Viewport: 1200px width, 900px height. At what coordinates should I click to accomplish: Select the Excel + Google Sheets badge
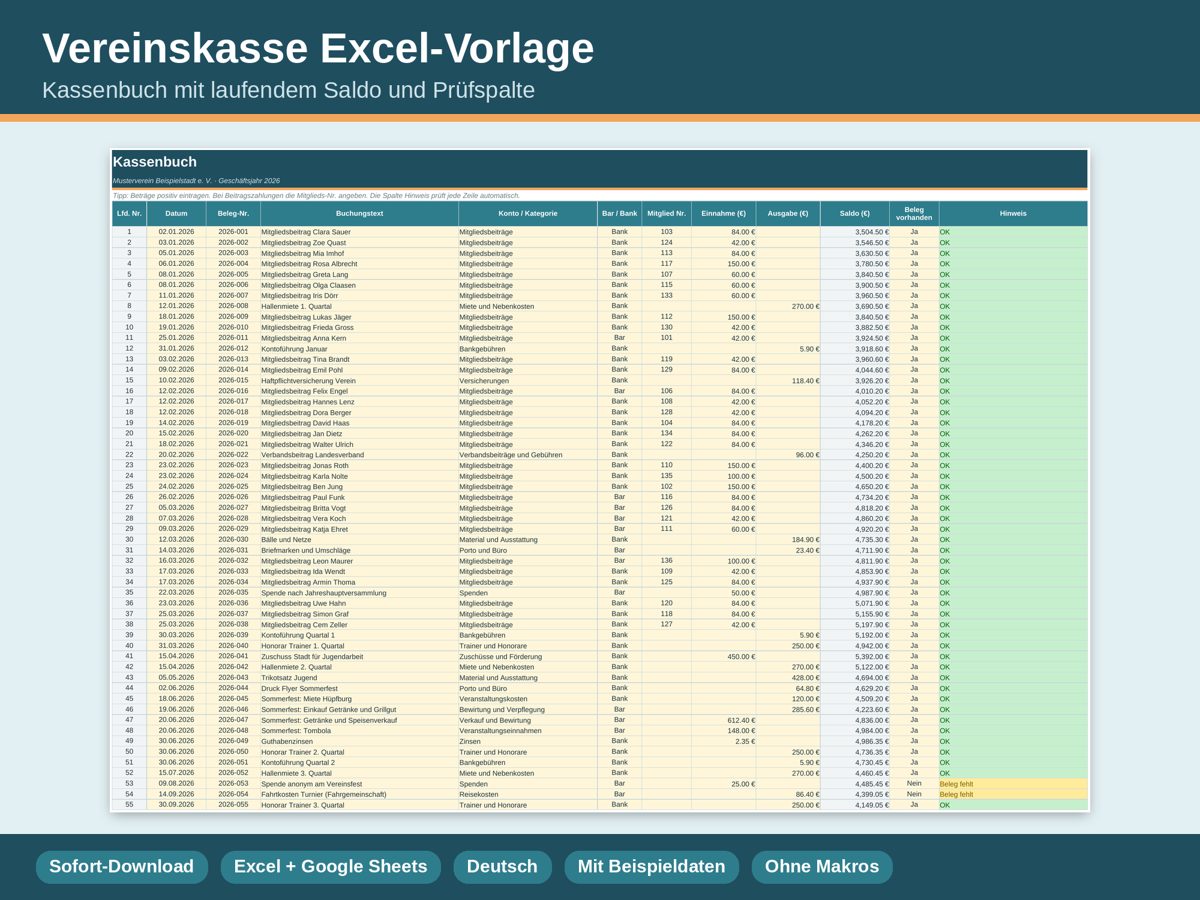pos(331,867)
